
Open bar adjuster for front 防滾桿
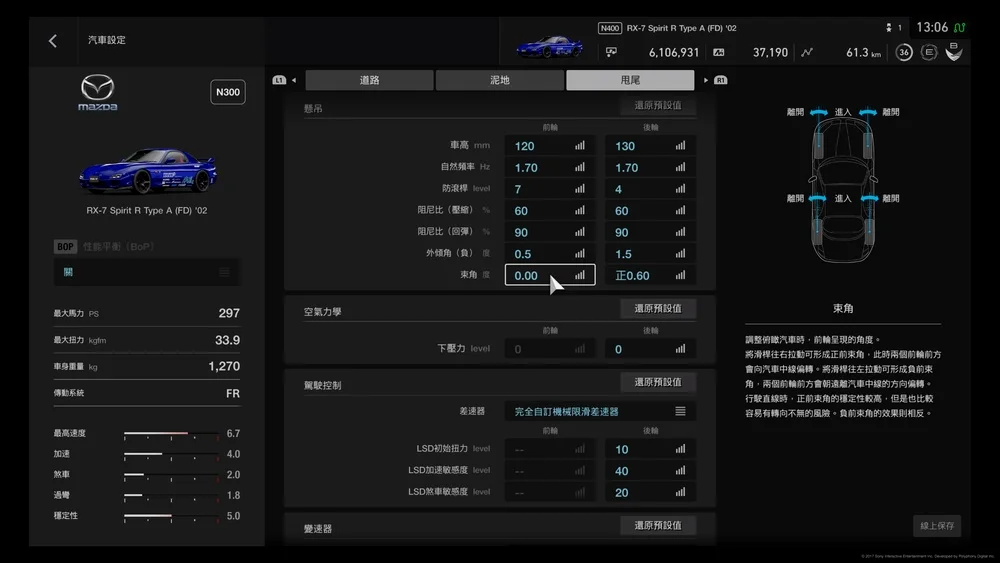click(579, 189)
